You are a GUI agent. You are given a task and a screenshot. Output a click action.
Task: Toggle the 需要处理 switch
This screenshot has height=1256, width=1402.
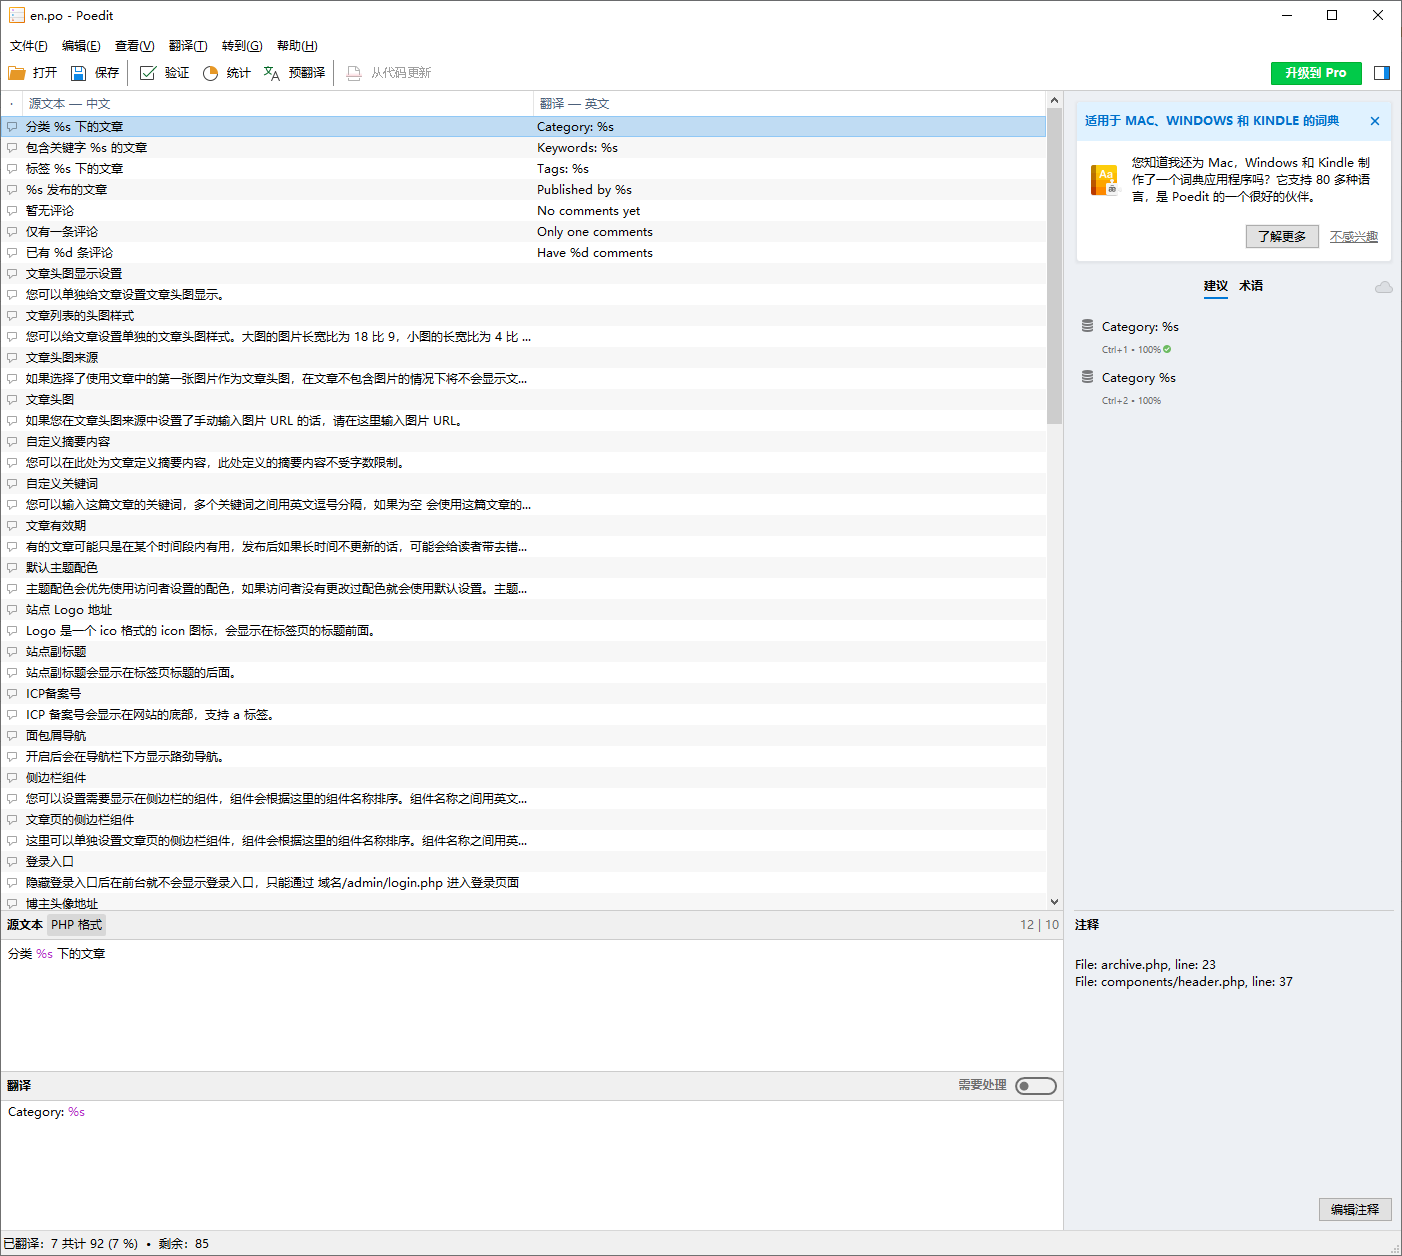pos(1036,1086)
